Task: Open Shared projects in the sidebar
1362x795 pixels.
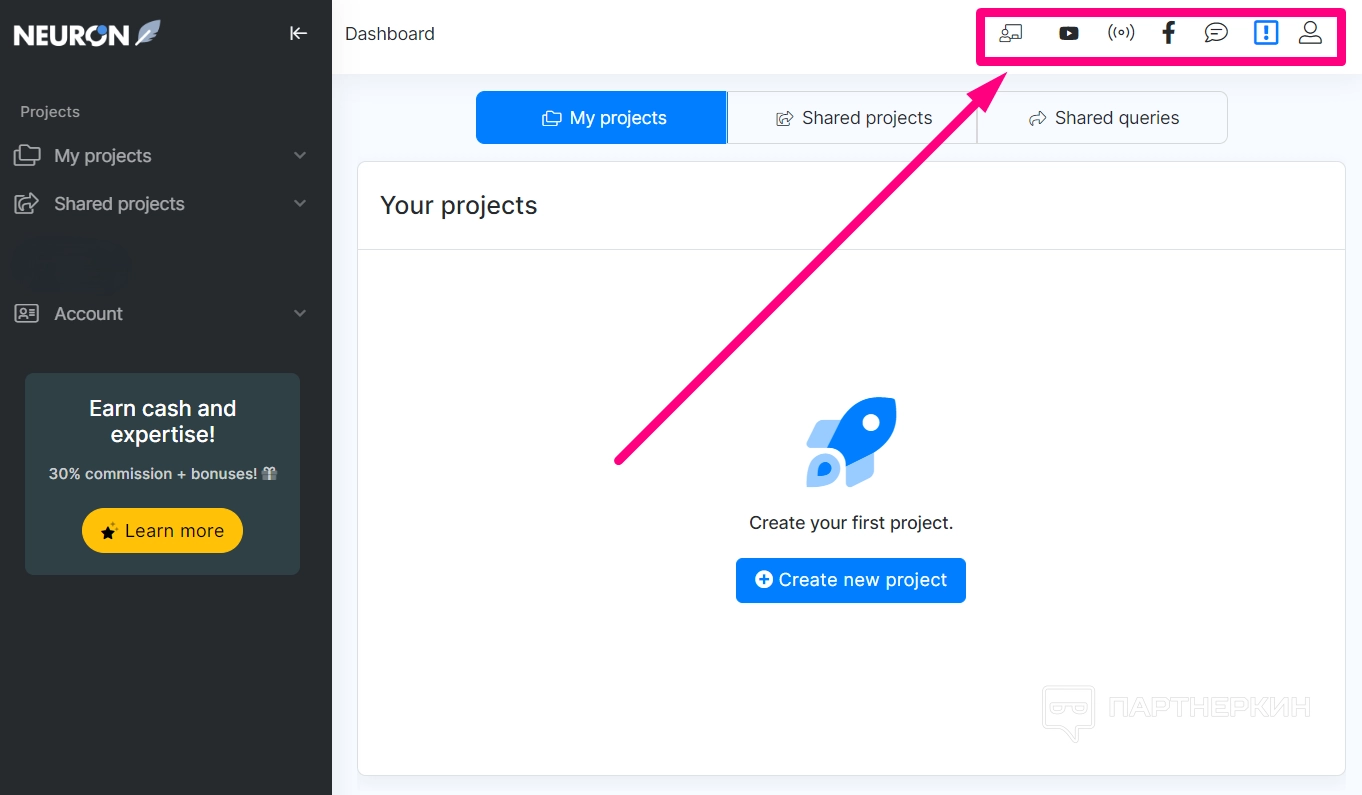Action: [119, 204]
